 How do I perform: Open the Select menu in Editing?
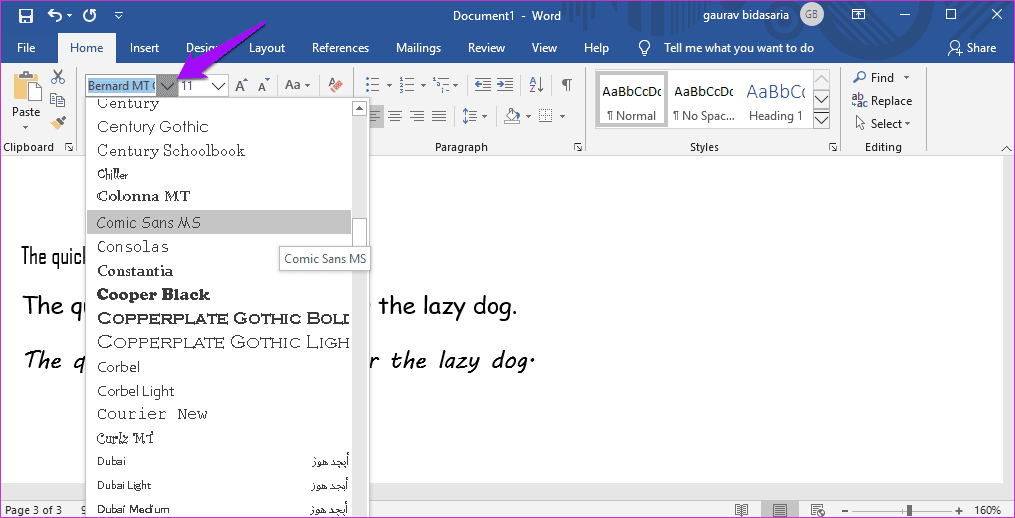click(x=882, y=124)
